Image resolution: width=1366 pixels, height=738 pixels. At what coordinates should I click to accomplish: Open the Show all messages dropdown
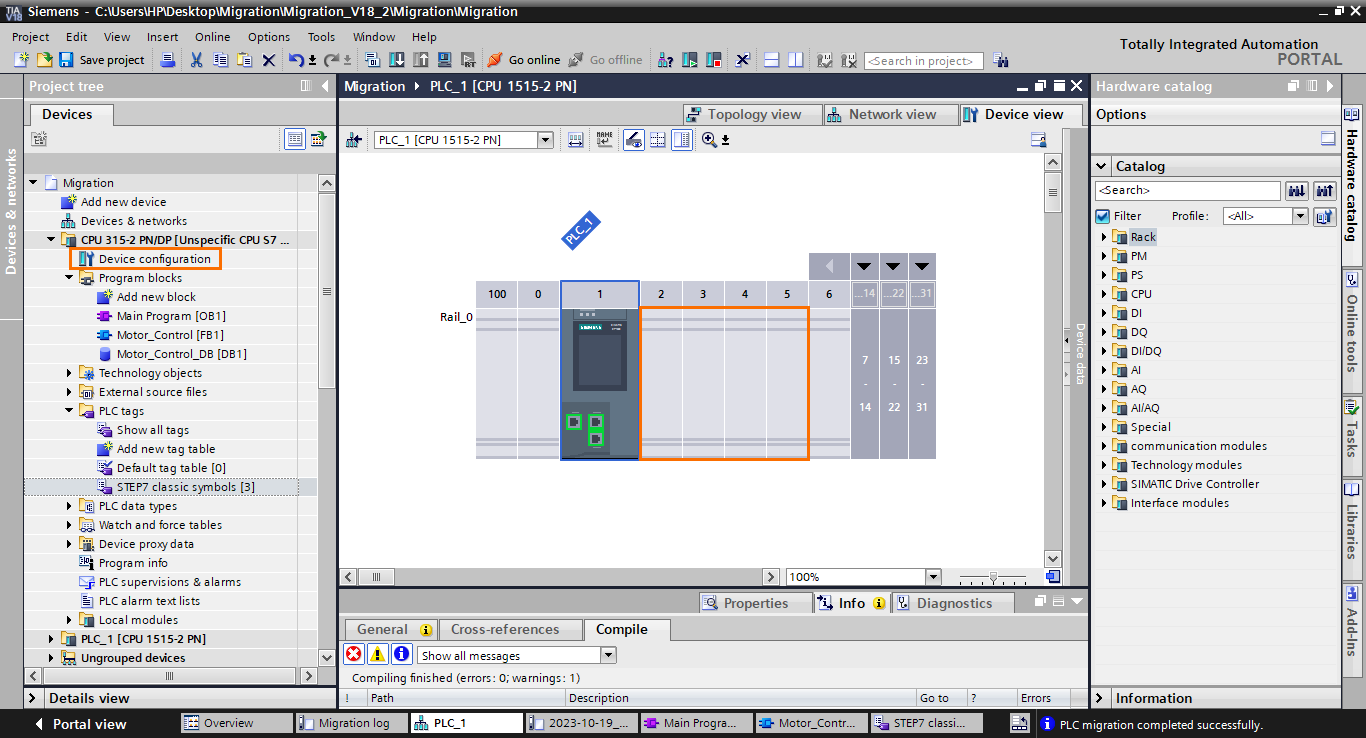click(607, 654)
